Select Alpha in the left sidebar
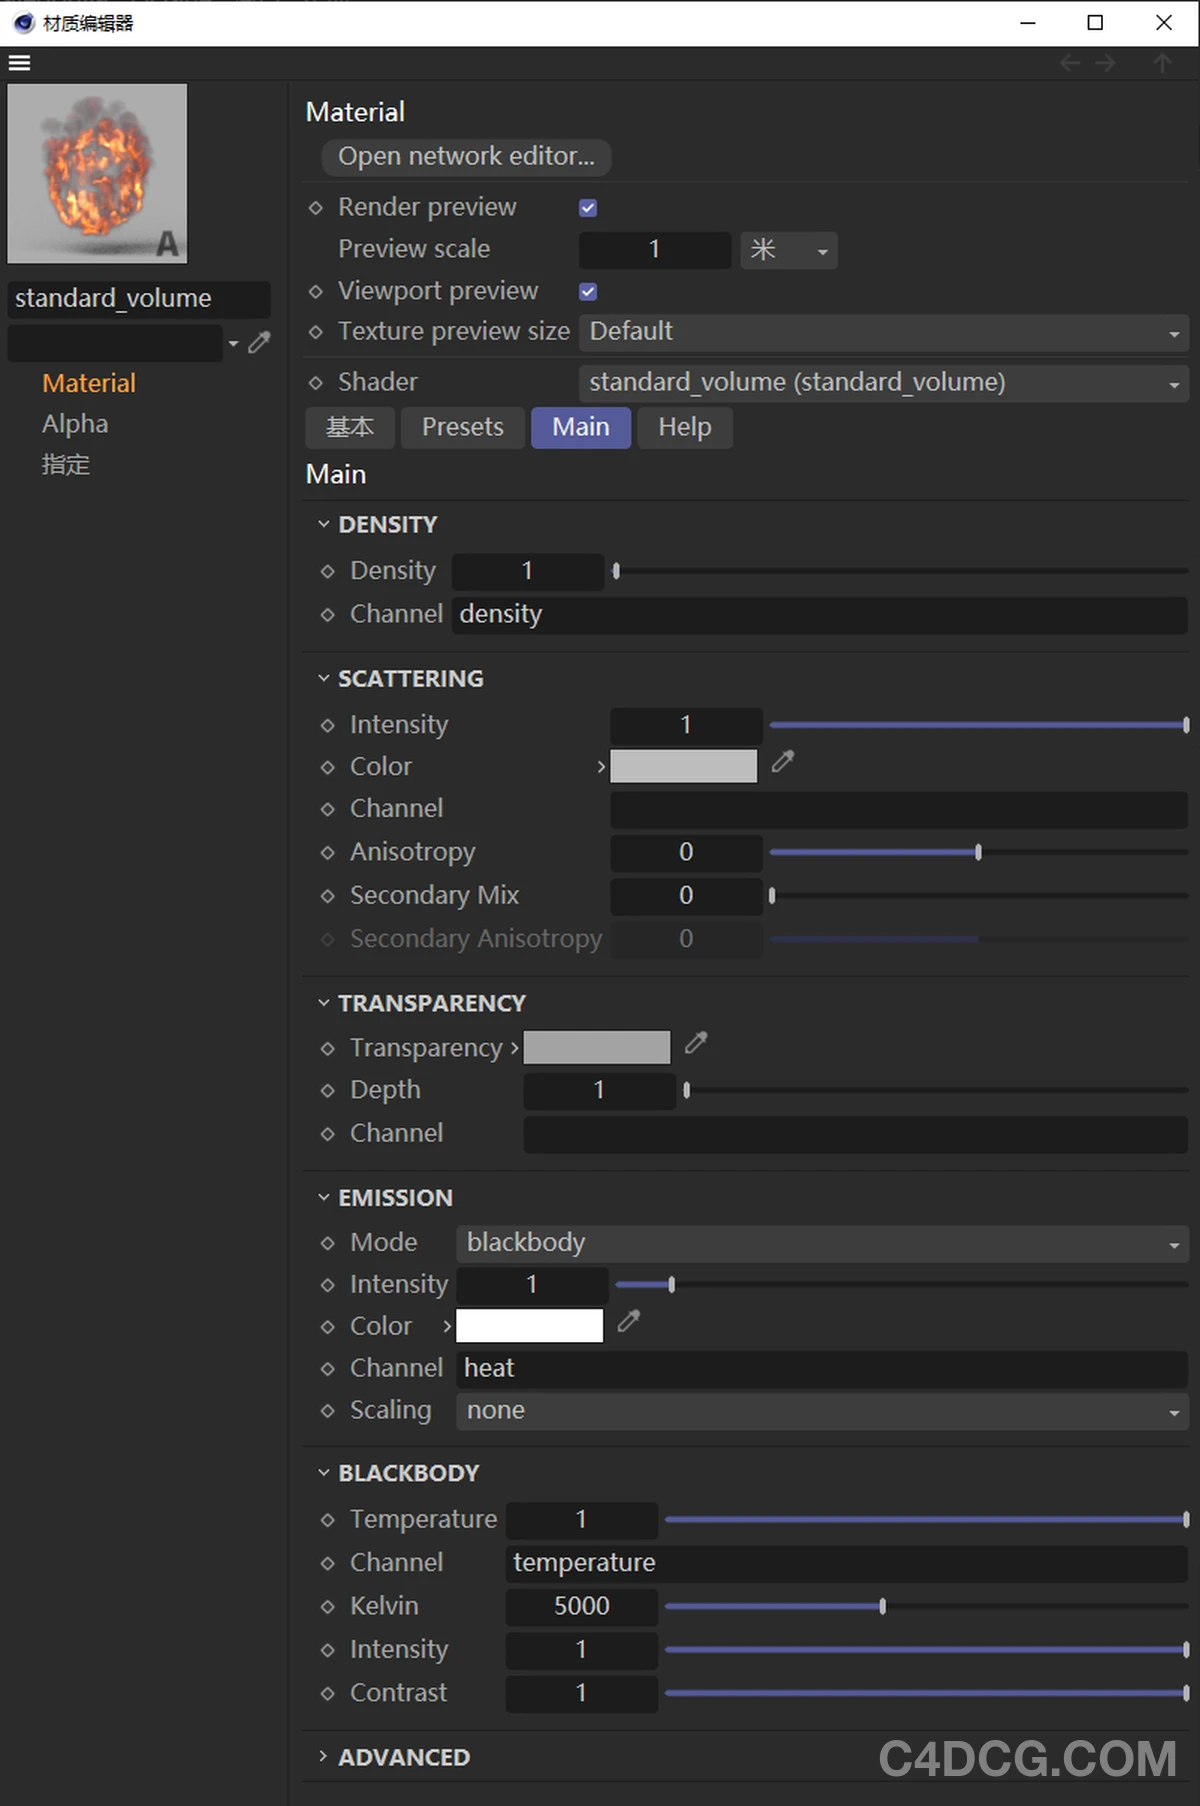This screenshot has height=1806, width=1200. pyautogui.click(x=75, y=424)
